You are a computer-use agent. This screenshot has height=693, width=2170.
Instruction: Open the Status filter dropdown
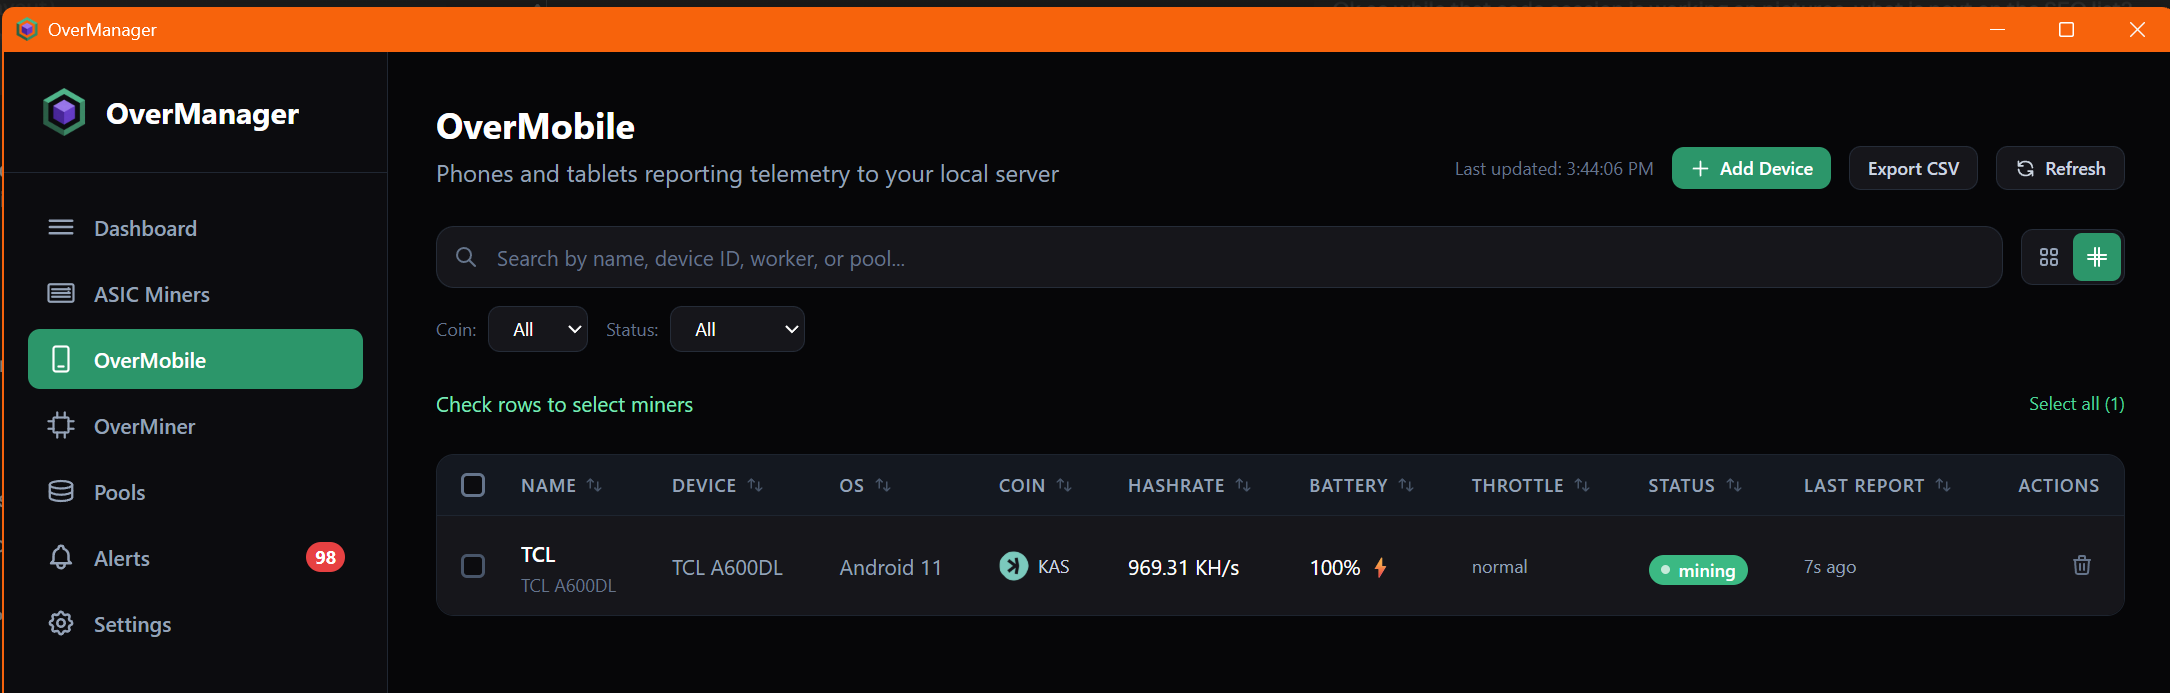(737, 329)
